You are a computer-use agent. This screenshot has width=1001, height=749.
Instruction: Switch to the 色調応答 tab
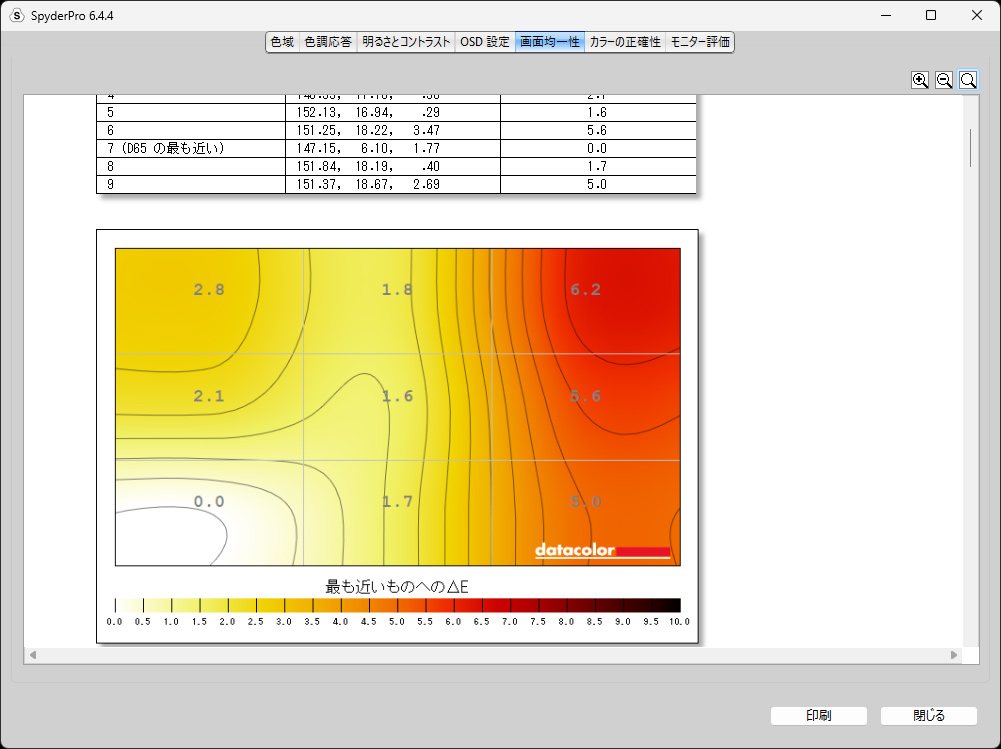[x=327, y=42]
